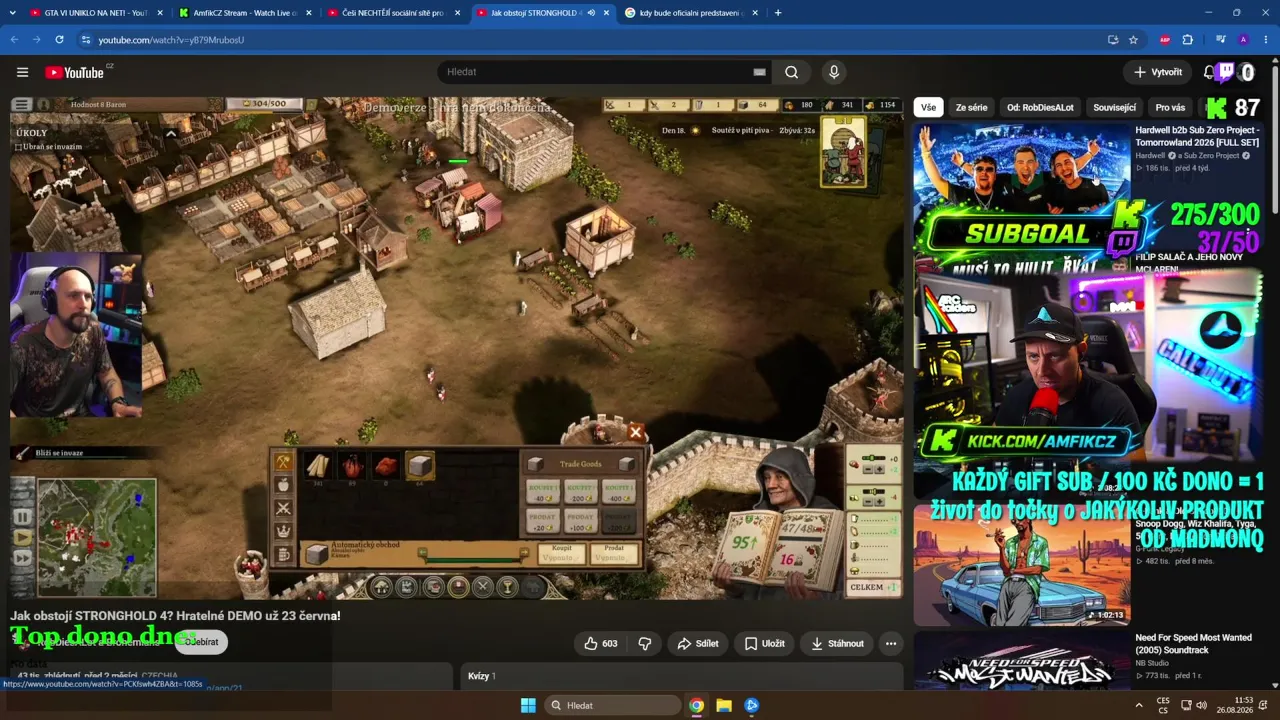This screenshot has width=1280, height=720.
Task: Show hidden system tray icons
Action: point(1139,705)
